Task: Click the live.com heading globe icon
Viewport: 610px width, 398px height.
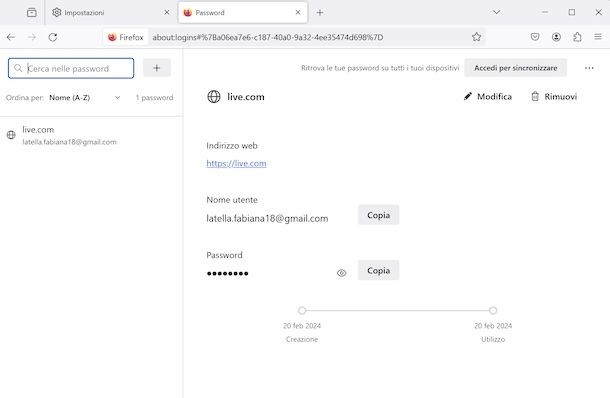Action: [214, 96]
